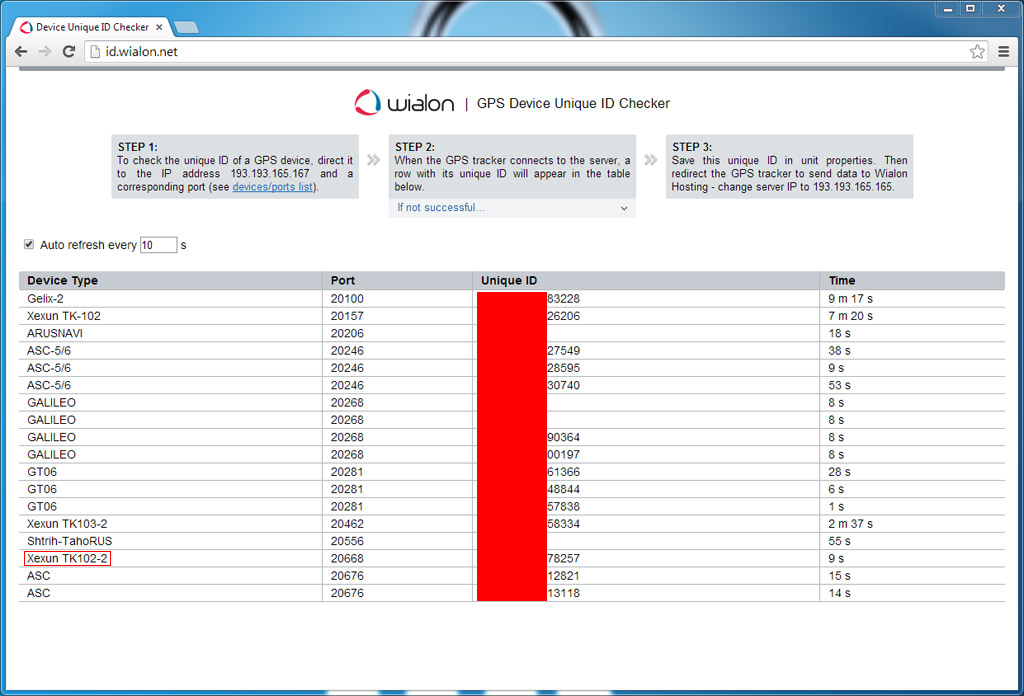Image resolution: width=1024 pixels, height=696 pixels.
Task: Click port number 20157
Action: click(347, 316)
